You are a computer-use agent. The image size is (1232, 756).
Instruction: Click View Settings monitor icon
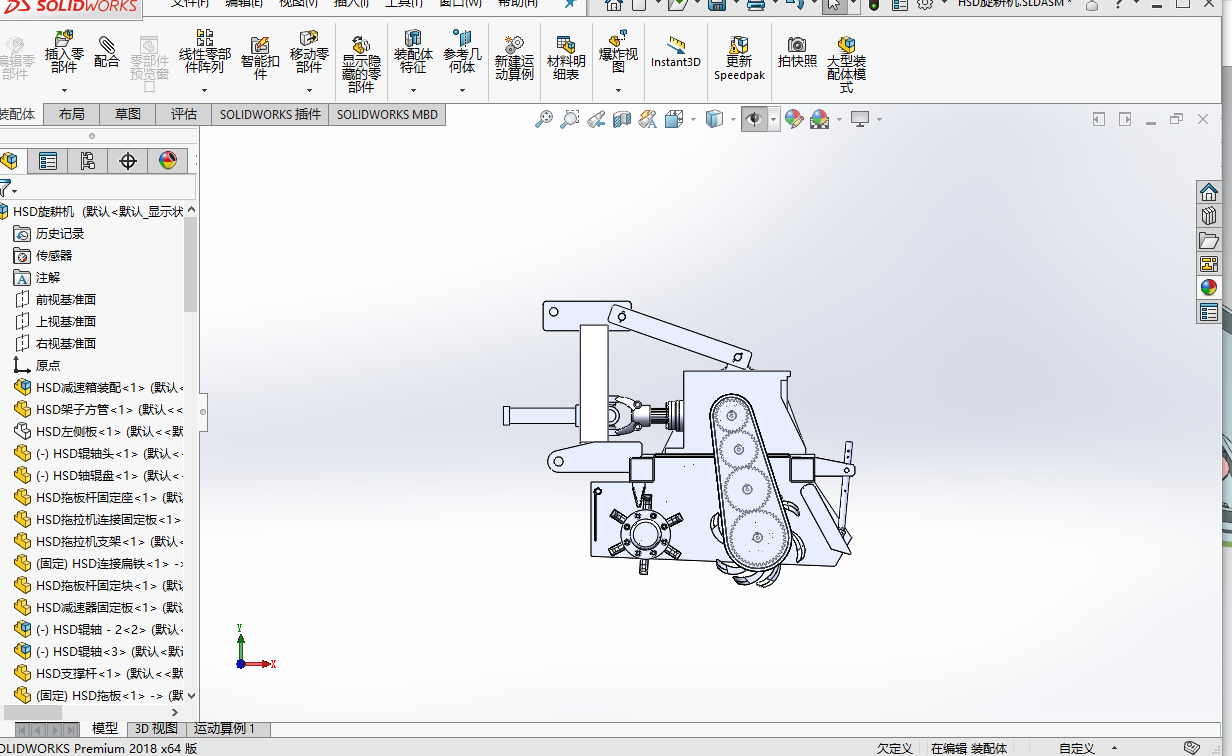pyautogui.click(x=860, y=119)
